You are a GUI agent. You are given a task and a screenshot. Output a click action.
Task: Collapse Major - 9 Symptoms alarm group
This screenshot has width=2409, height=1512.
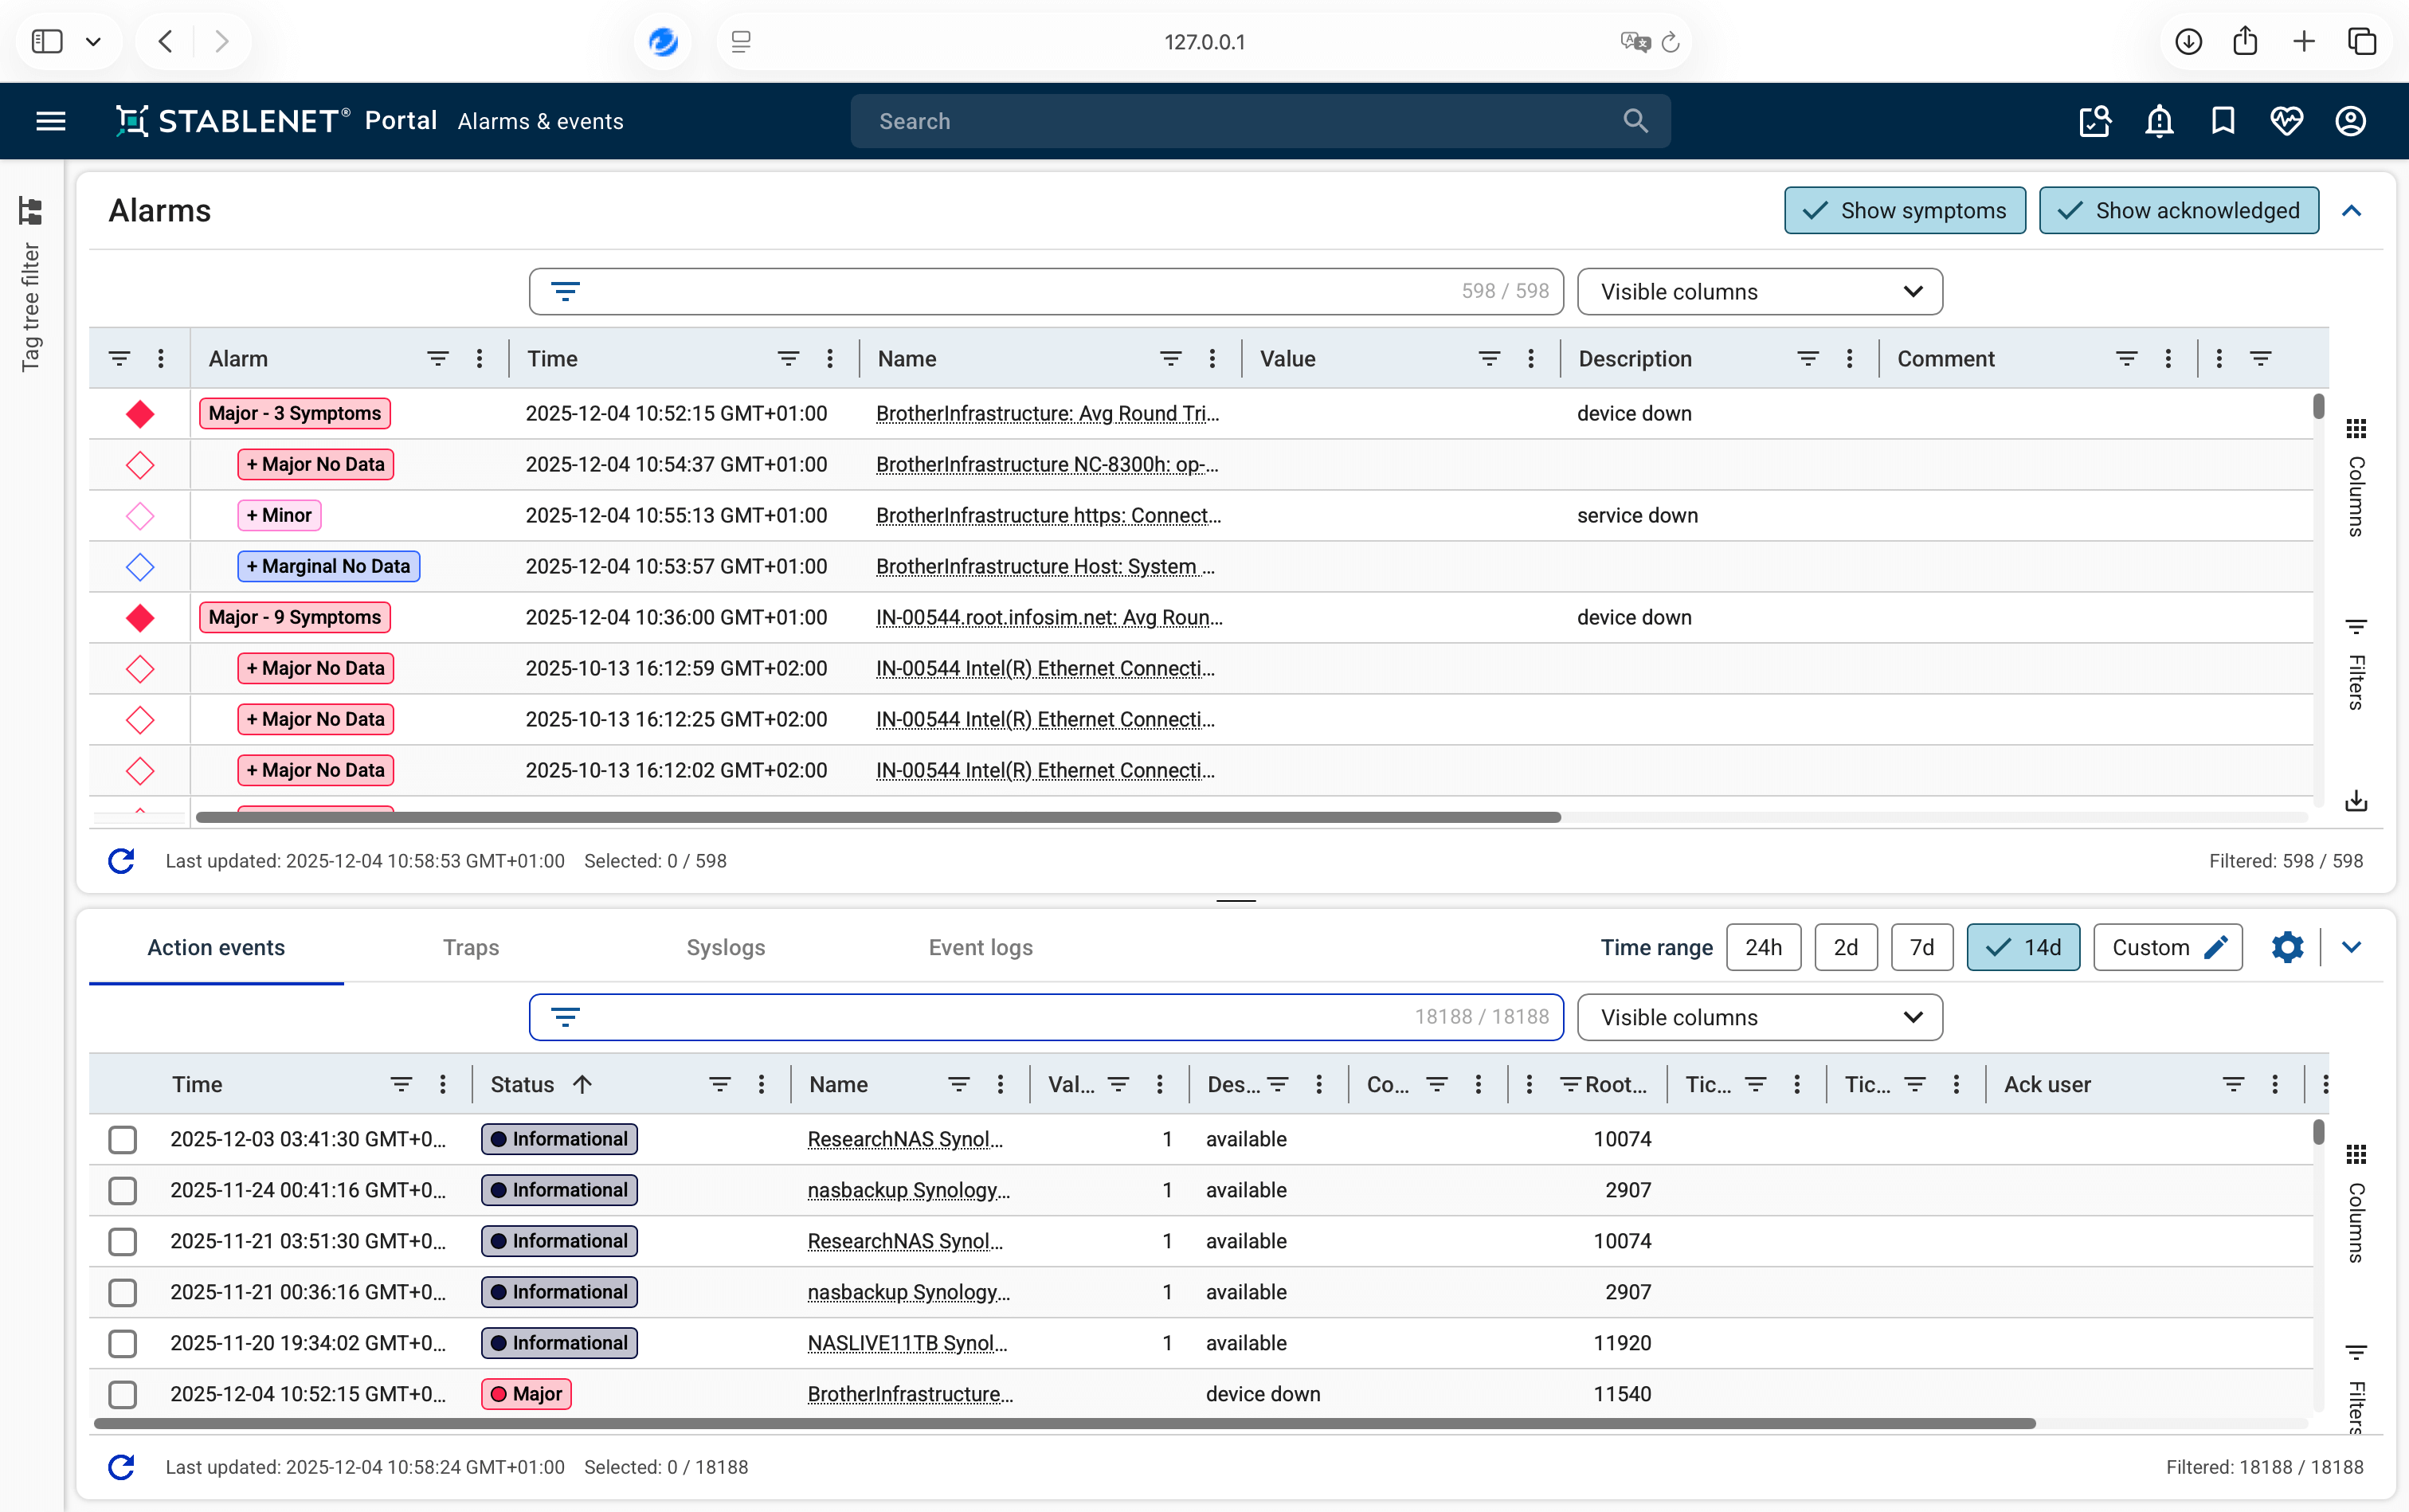point(294,617)
